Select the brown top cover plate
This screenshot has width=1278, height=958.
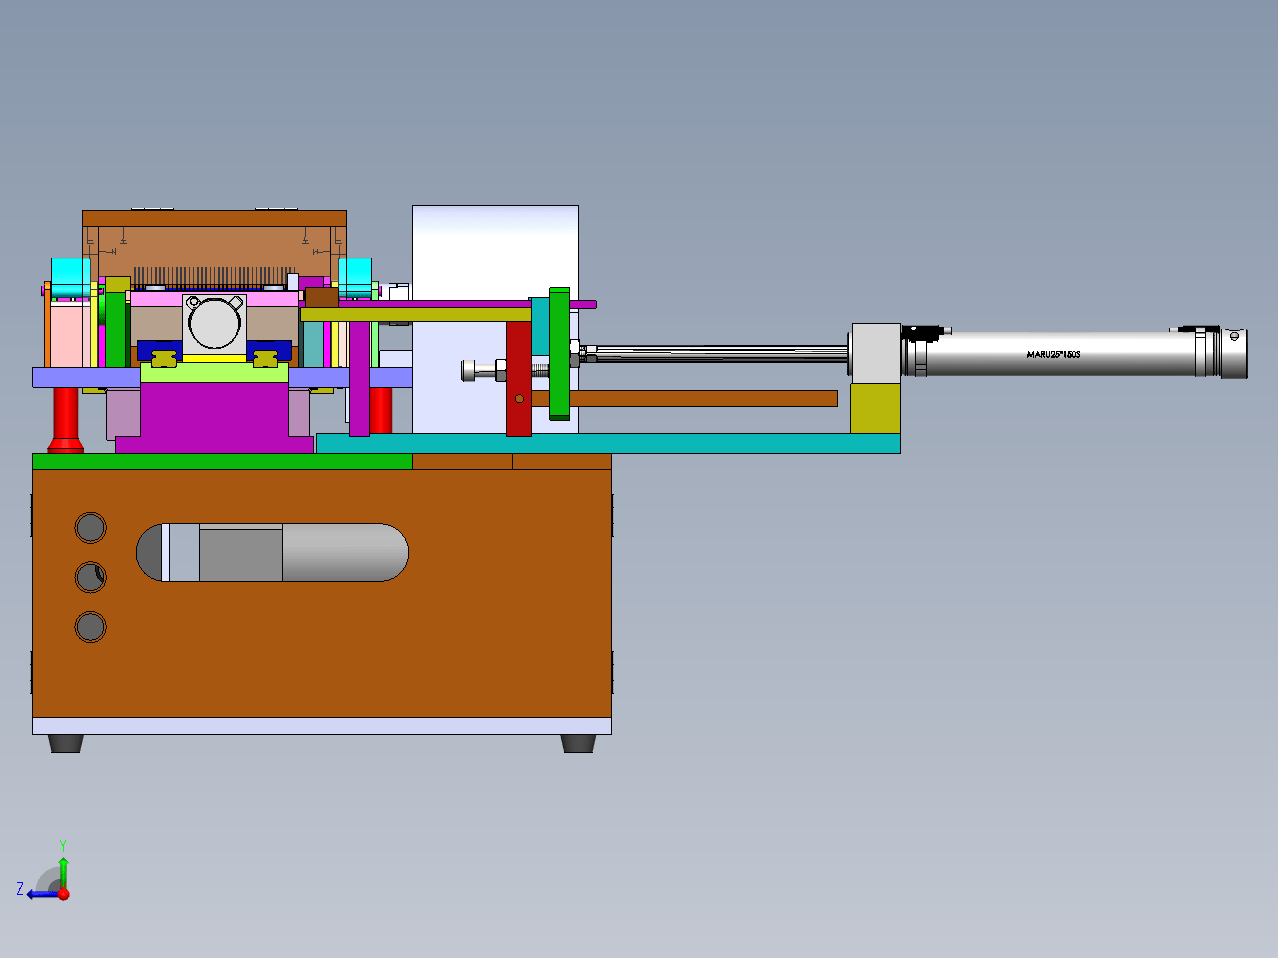click(x=214, y=218)
